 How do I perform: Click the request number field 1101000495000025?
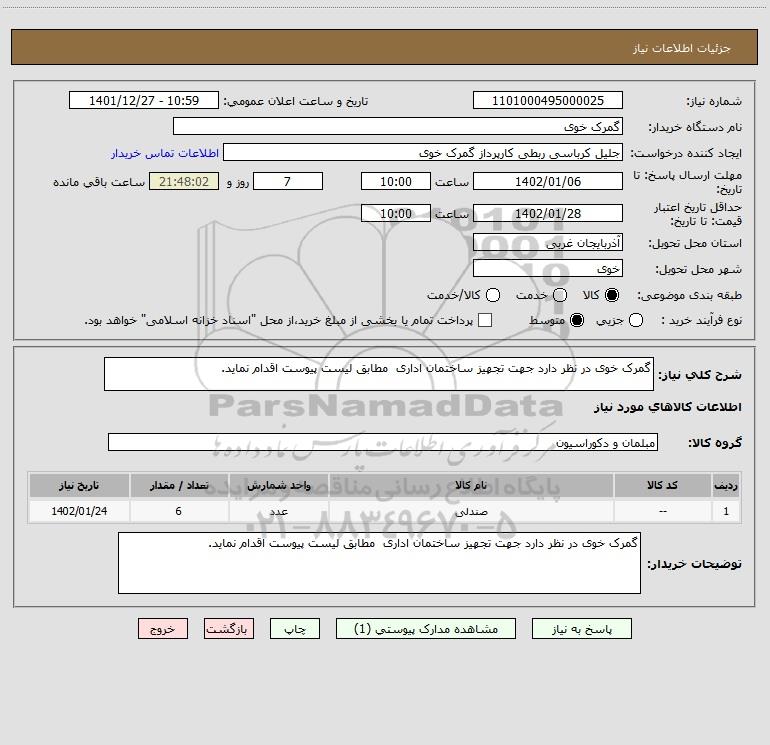coord(548,100)
